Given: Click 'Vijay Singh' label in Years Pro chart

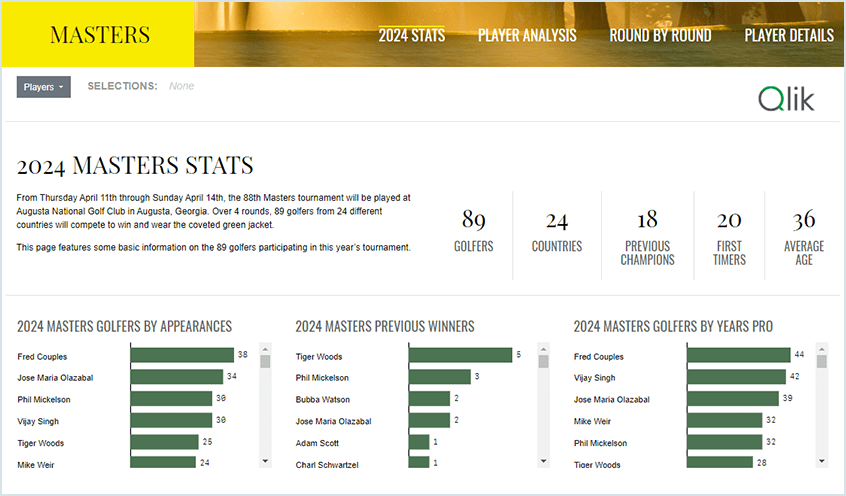Looking at the screenshot, I should tap(595, 378).
